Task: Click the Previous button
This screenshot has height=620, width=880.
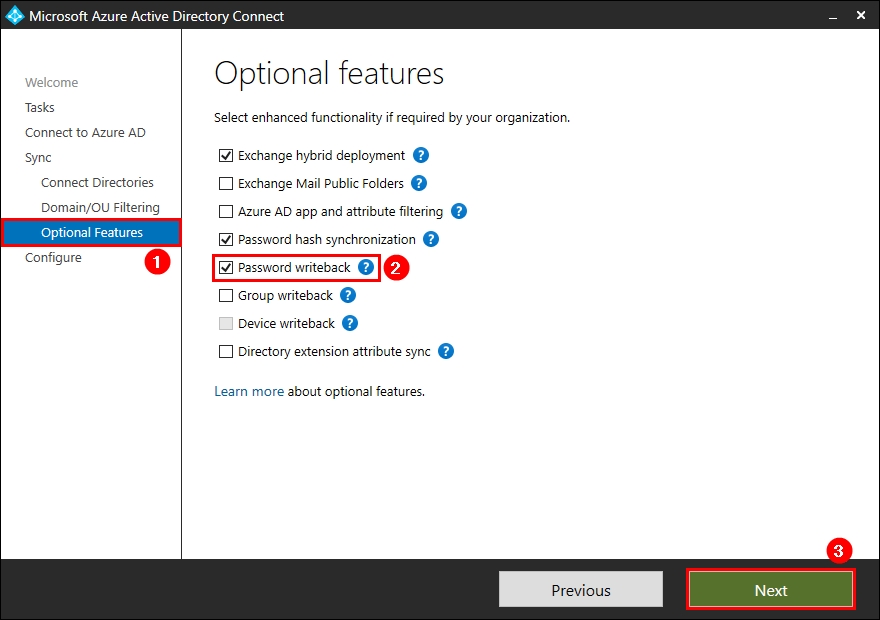Action: click(580, 589)
